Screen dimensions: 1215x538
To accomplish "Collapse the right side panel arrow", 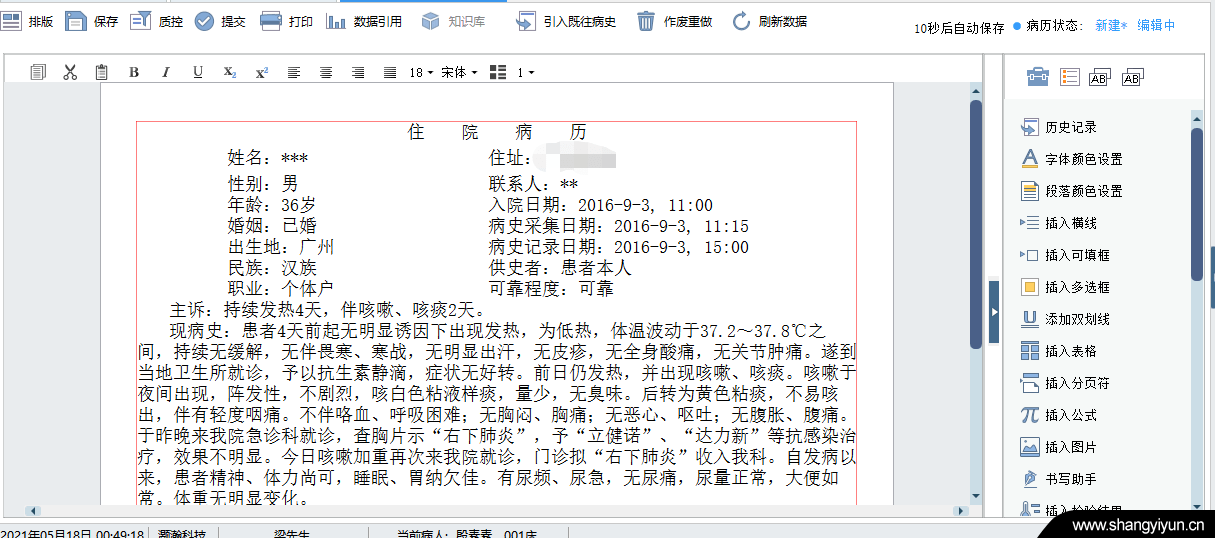I will [993, 312].
